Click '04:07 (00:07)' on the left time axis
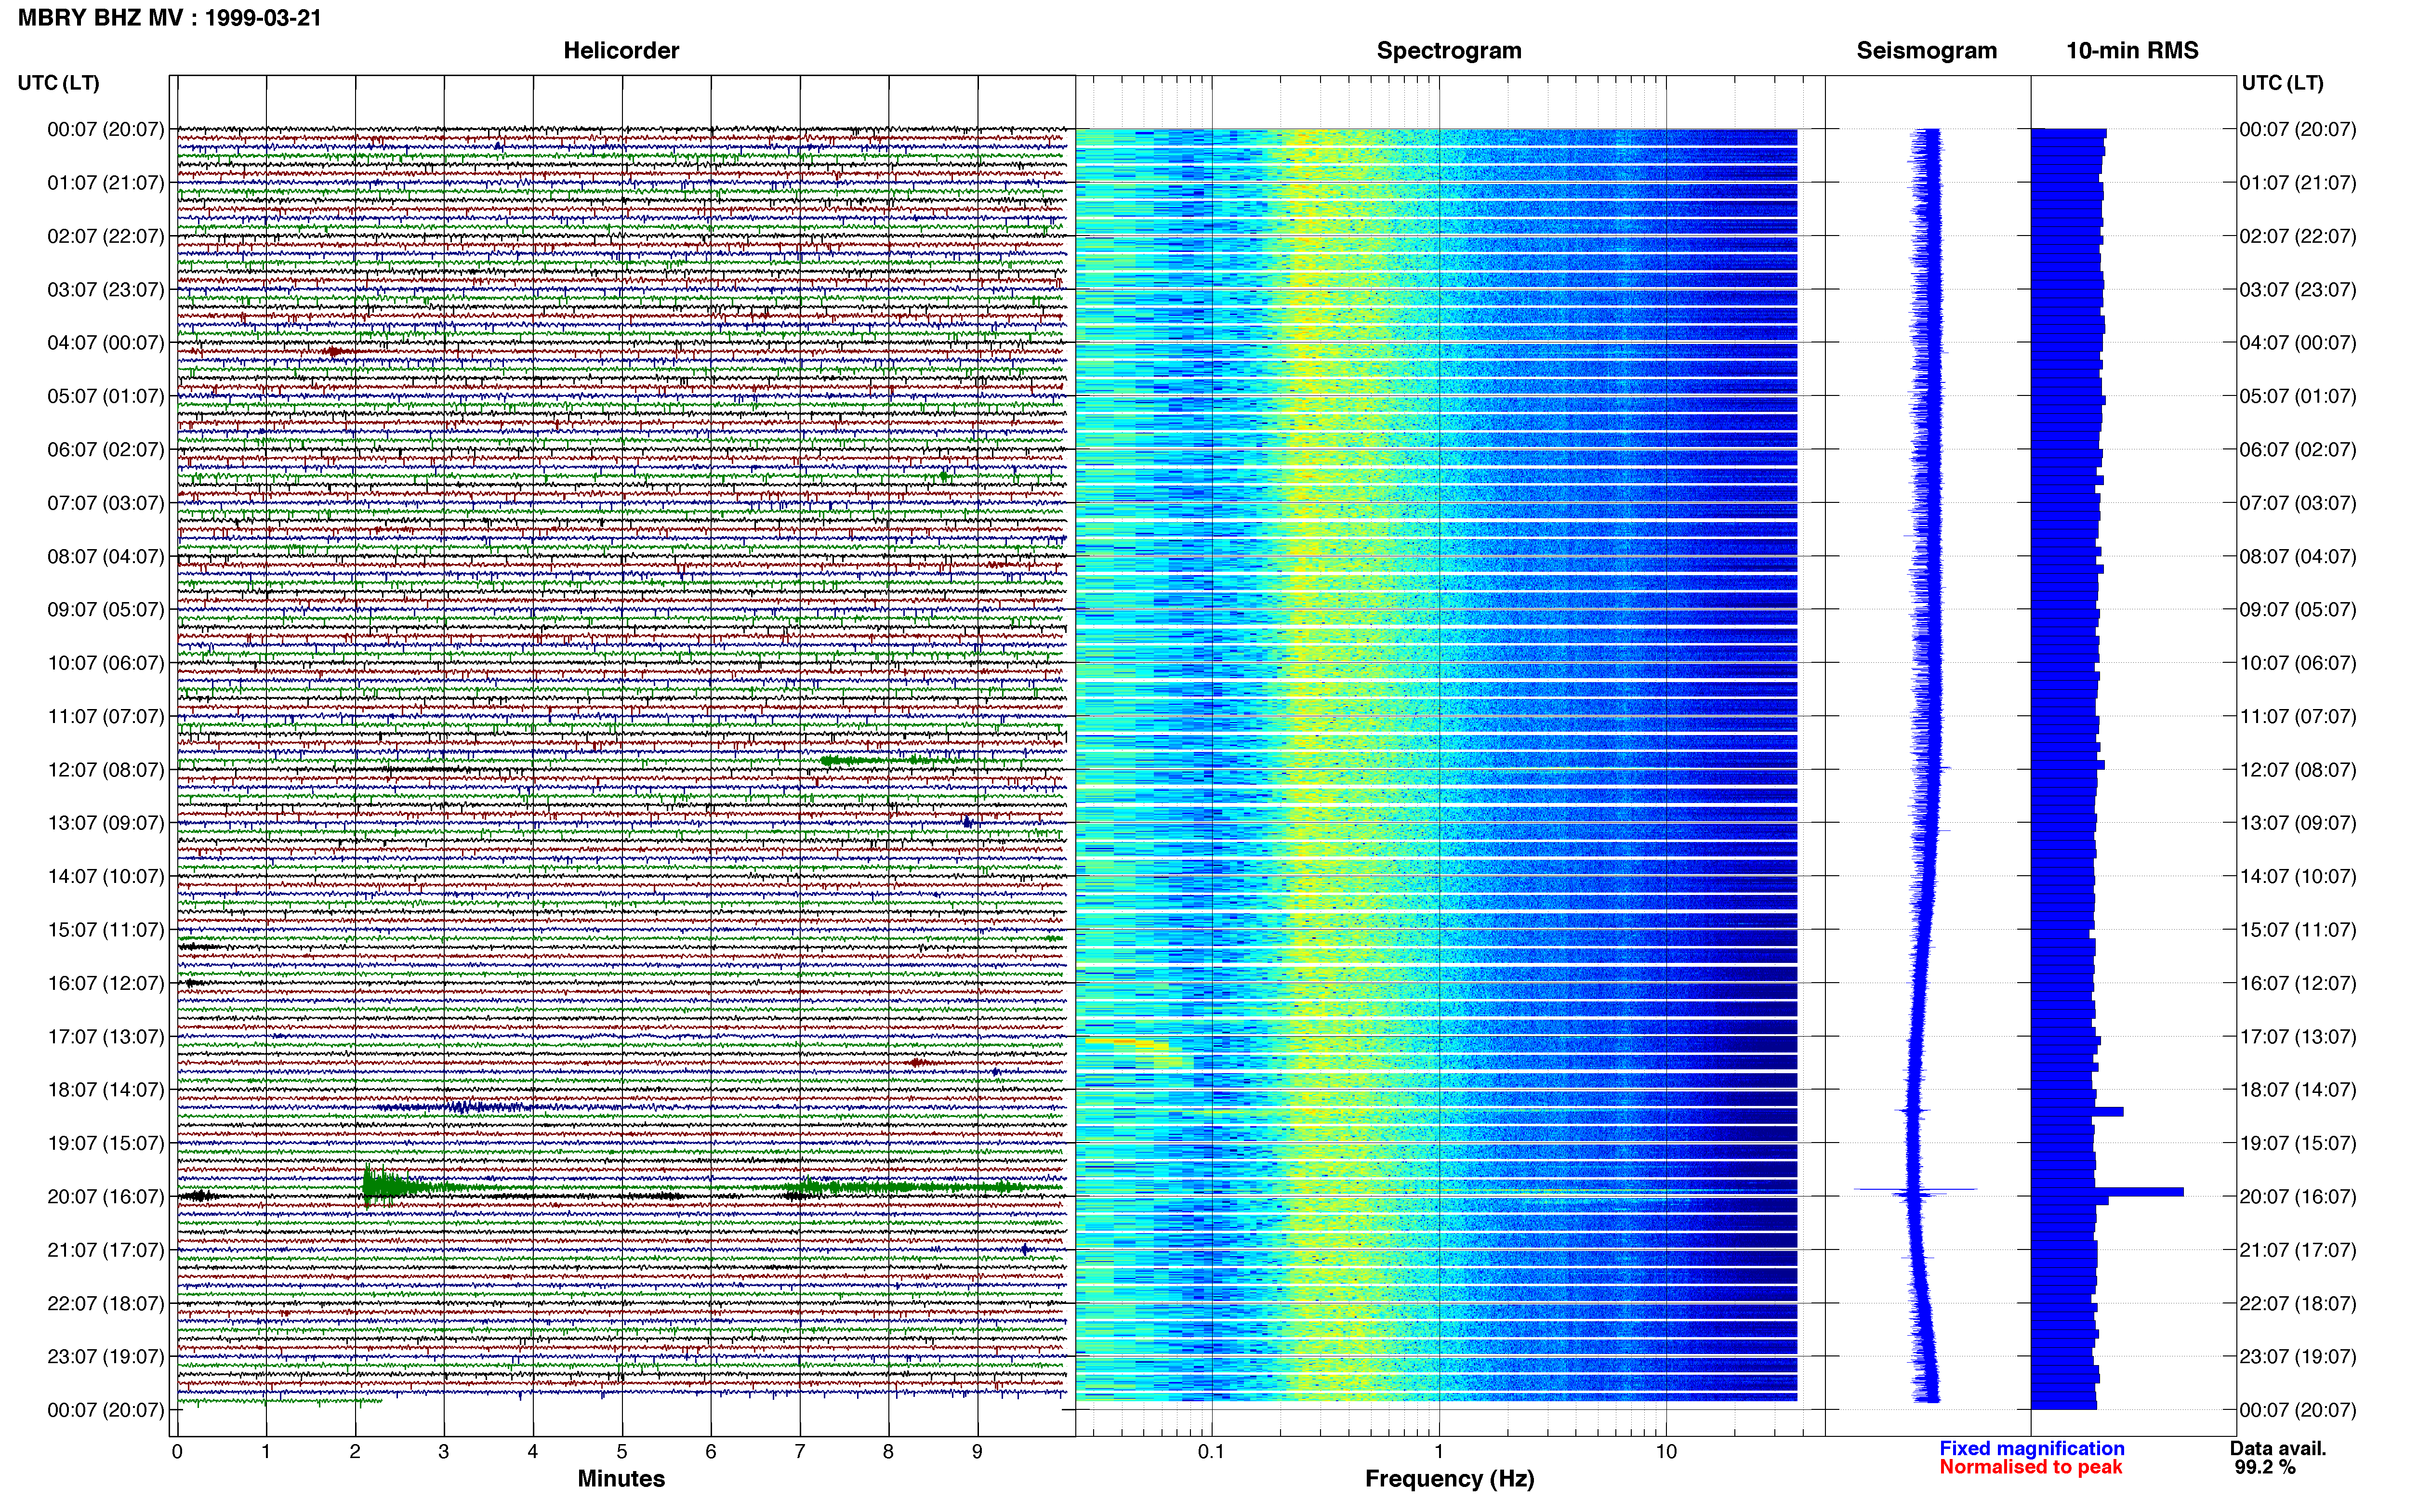Screen dimensions: 2418x1512 105,343
